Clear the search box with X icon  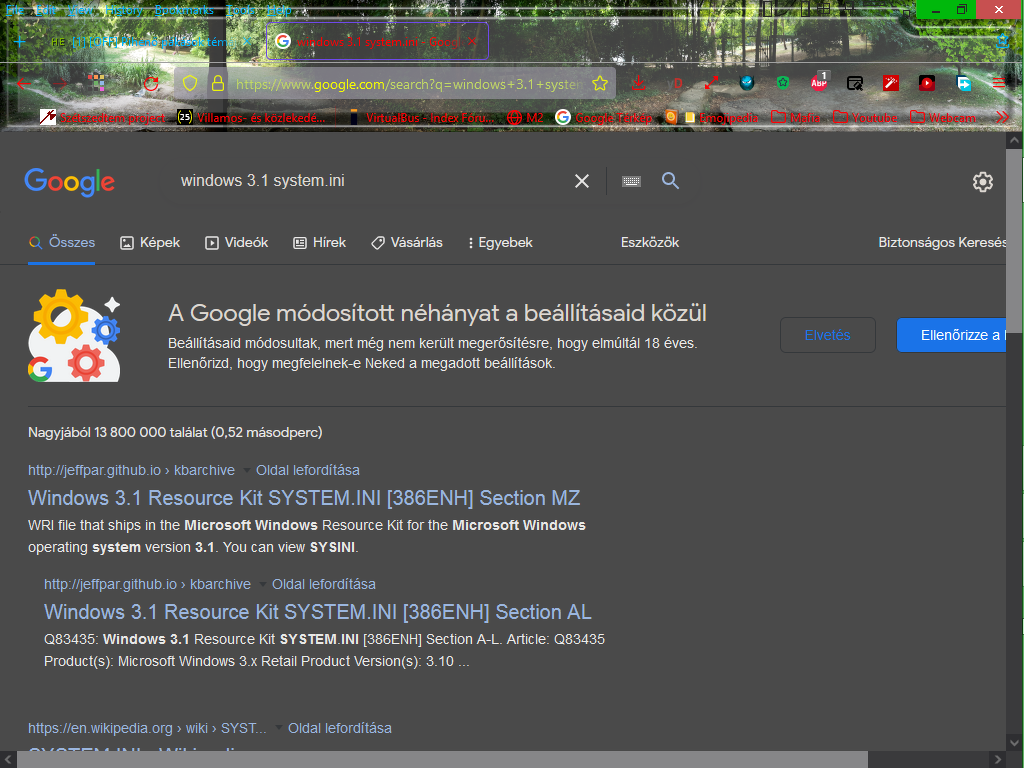[x=581, y=181]
